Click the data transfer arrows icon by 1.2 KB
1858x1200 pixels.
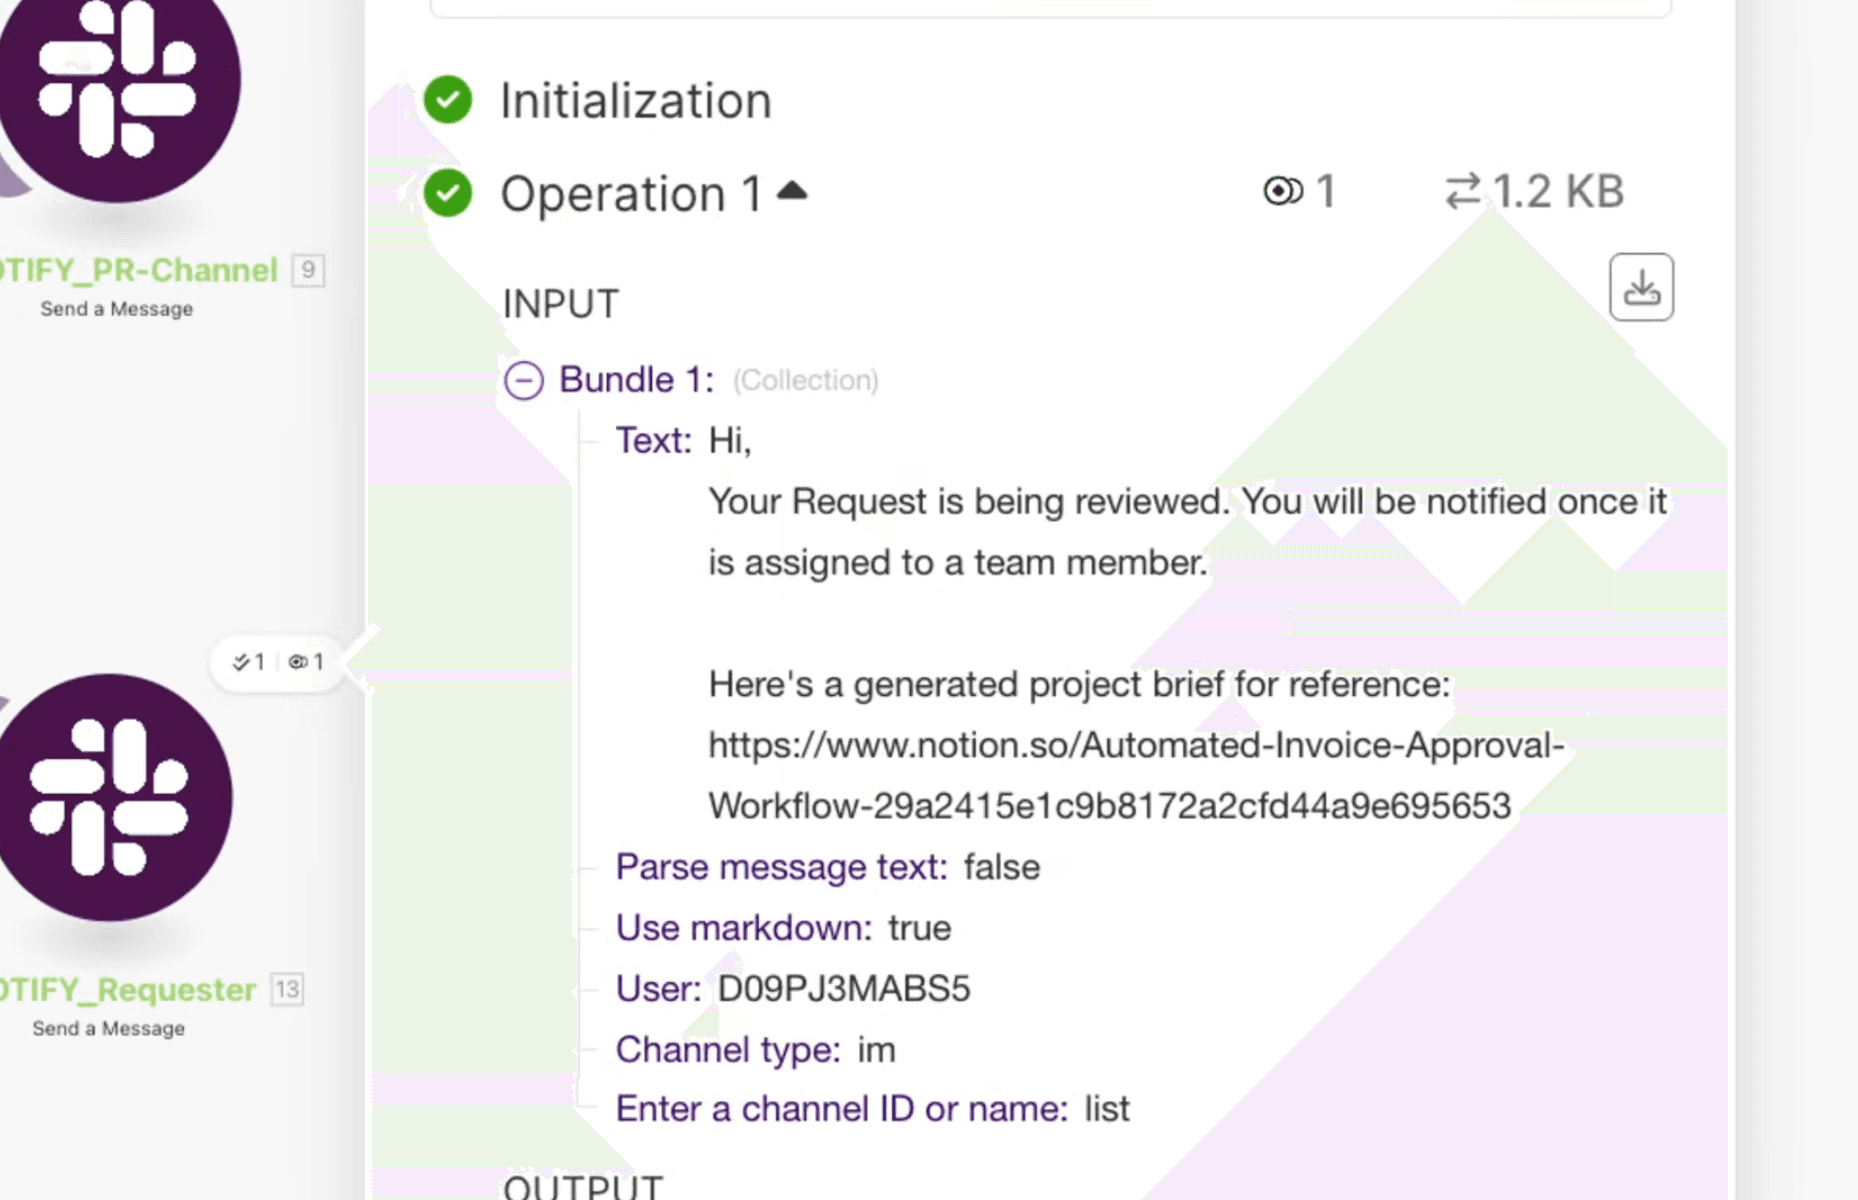pos(1463,191)
